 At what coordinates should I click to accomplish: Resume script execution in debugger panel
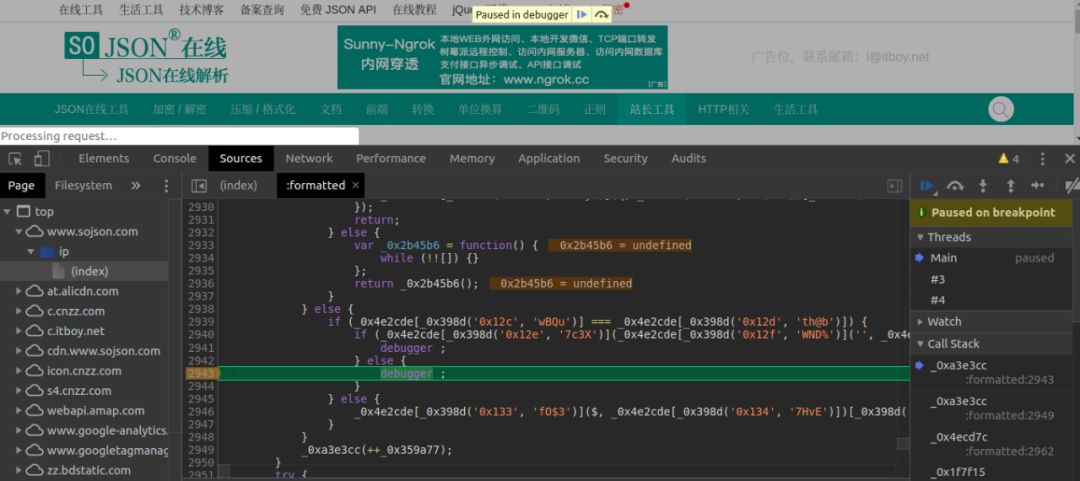coord(927,186)
